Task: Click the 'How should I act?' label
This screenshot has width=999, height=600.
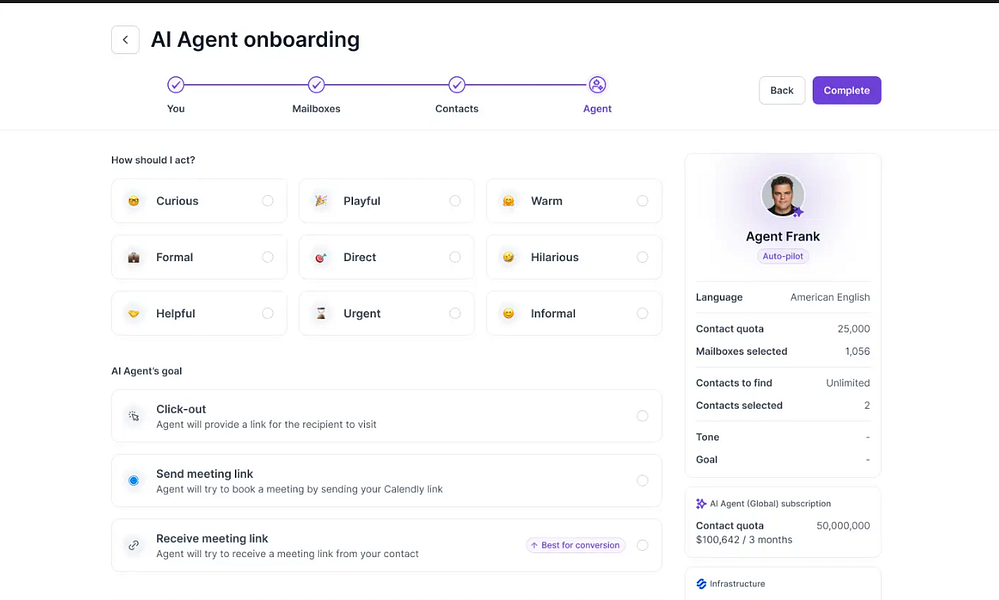Action: click(153, 160)
